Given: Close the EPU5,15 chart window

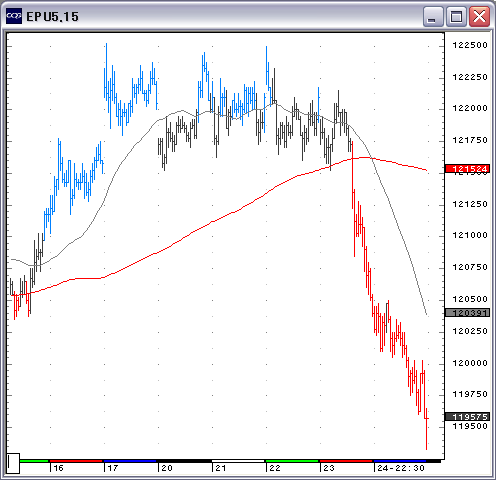Looking at the screenshot, I should pyautogui.click(x=479, y=16).
